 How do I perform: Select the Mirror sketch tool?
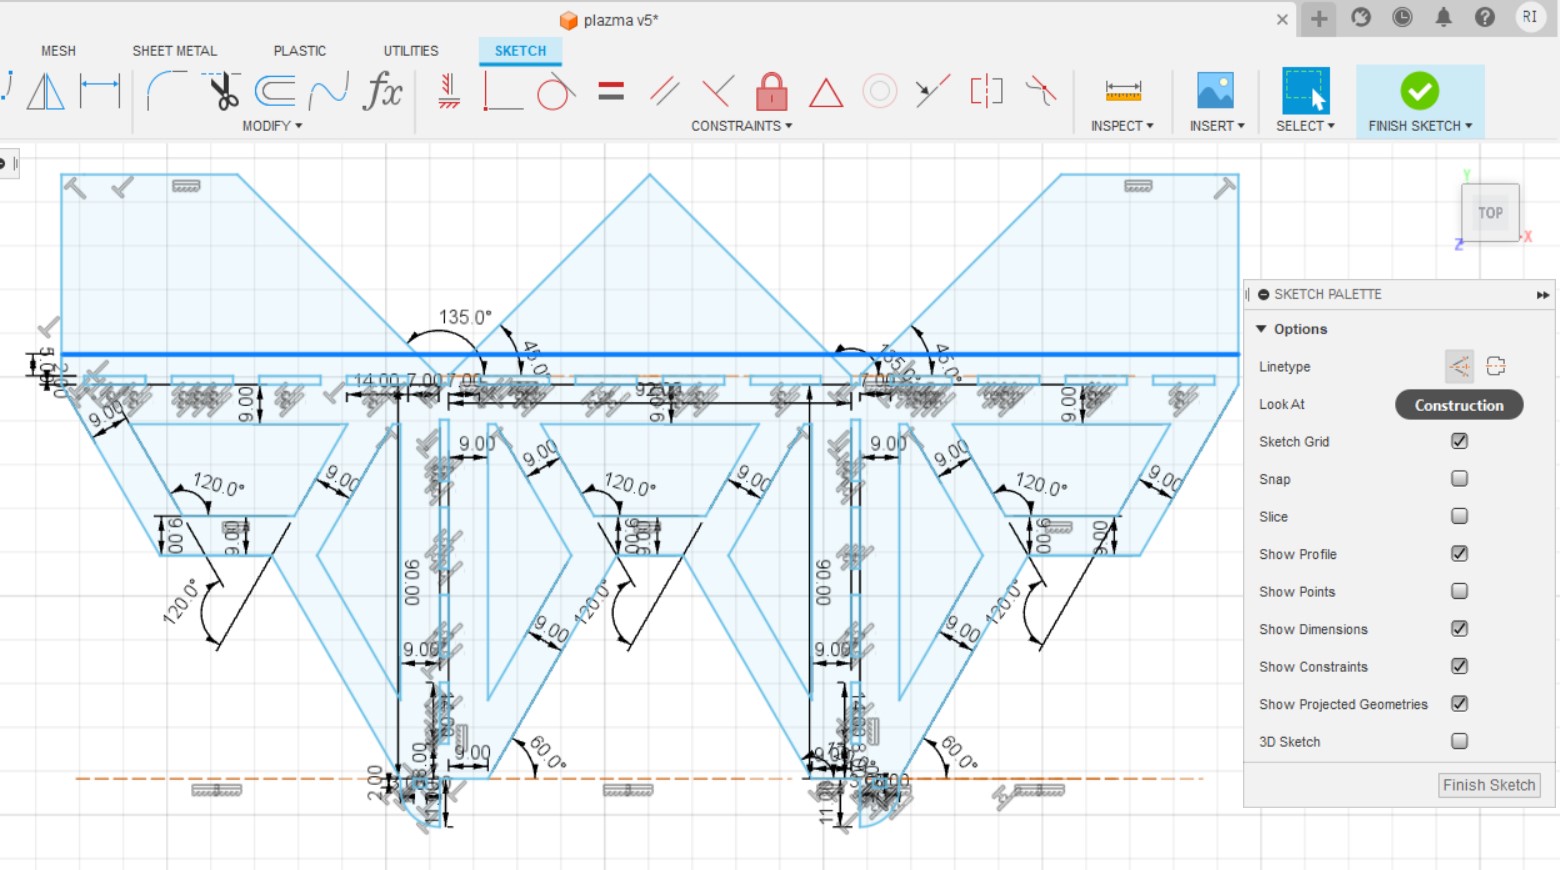tap(45, 92)
